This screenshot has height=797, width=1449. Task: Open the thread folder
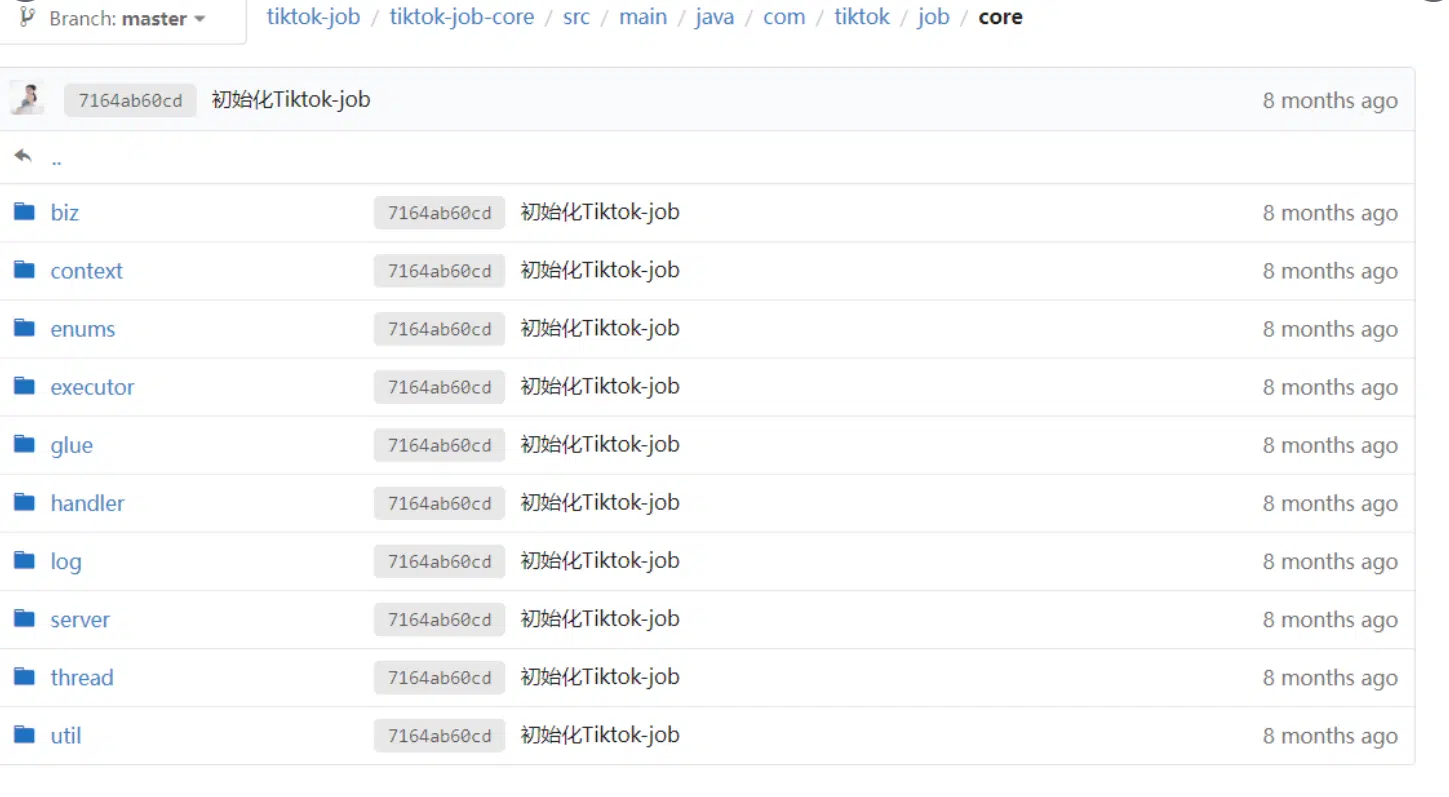coord(82,677)
